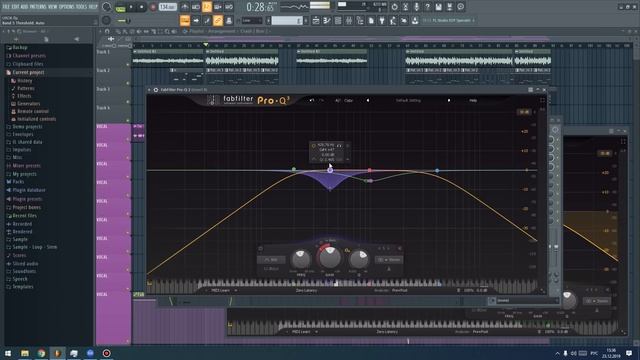The image size is (640, 360).
Task: Click the Gain knob of the band
Action: (329, 257)
